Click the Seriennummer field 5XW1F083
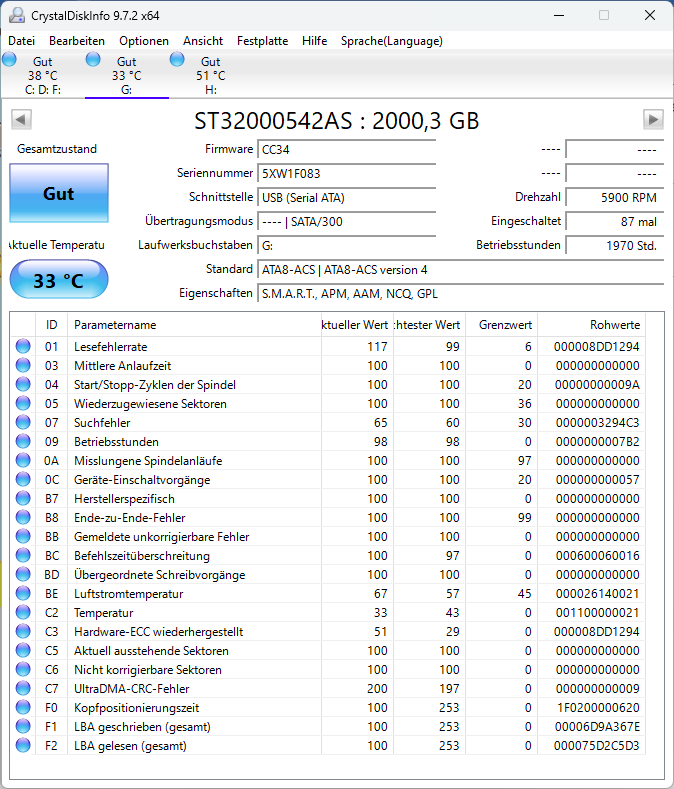Image resolution: width=674 pixels, height=789 pixels. click(x=346, y=174)
